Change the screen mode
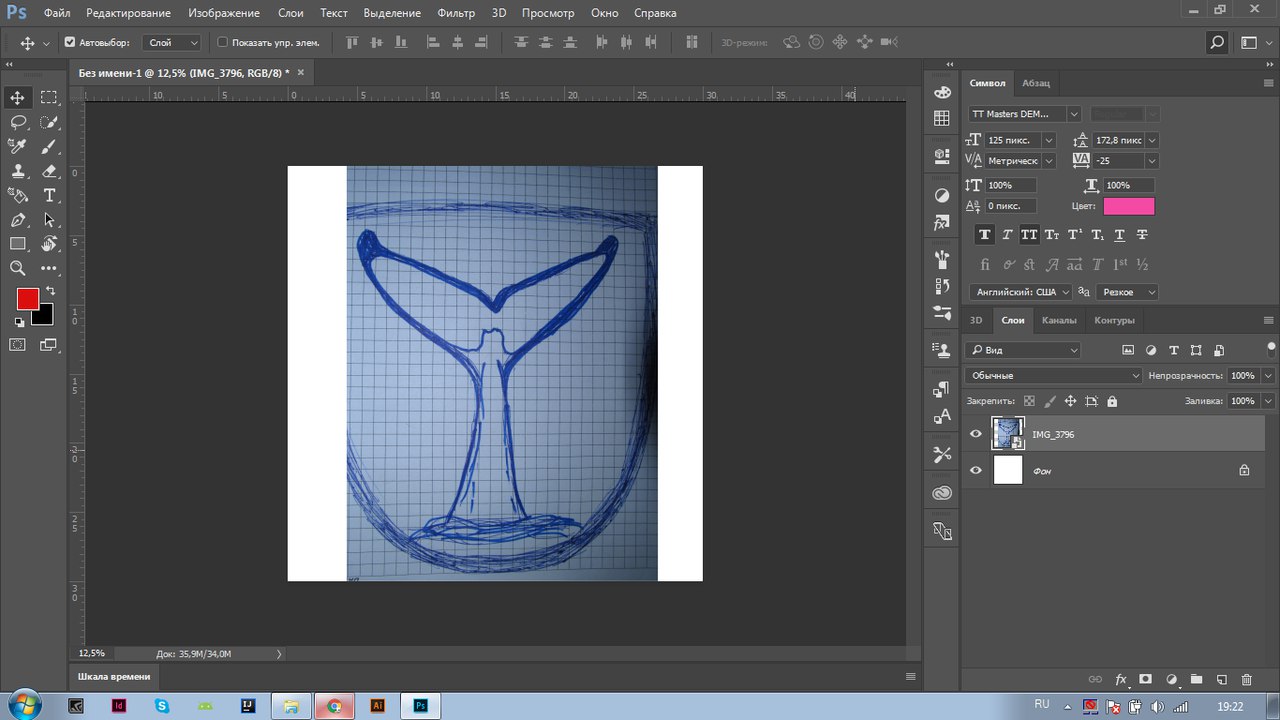Screen dimensions: 1280x720 (x=49, y=345)
